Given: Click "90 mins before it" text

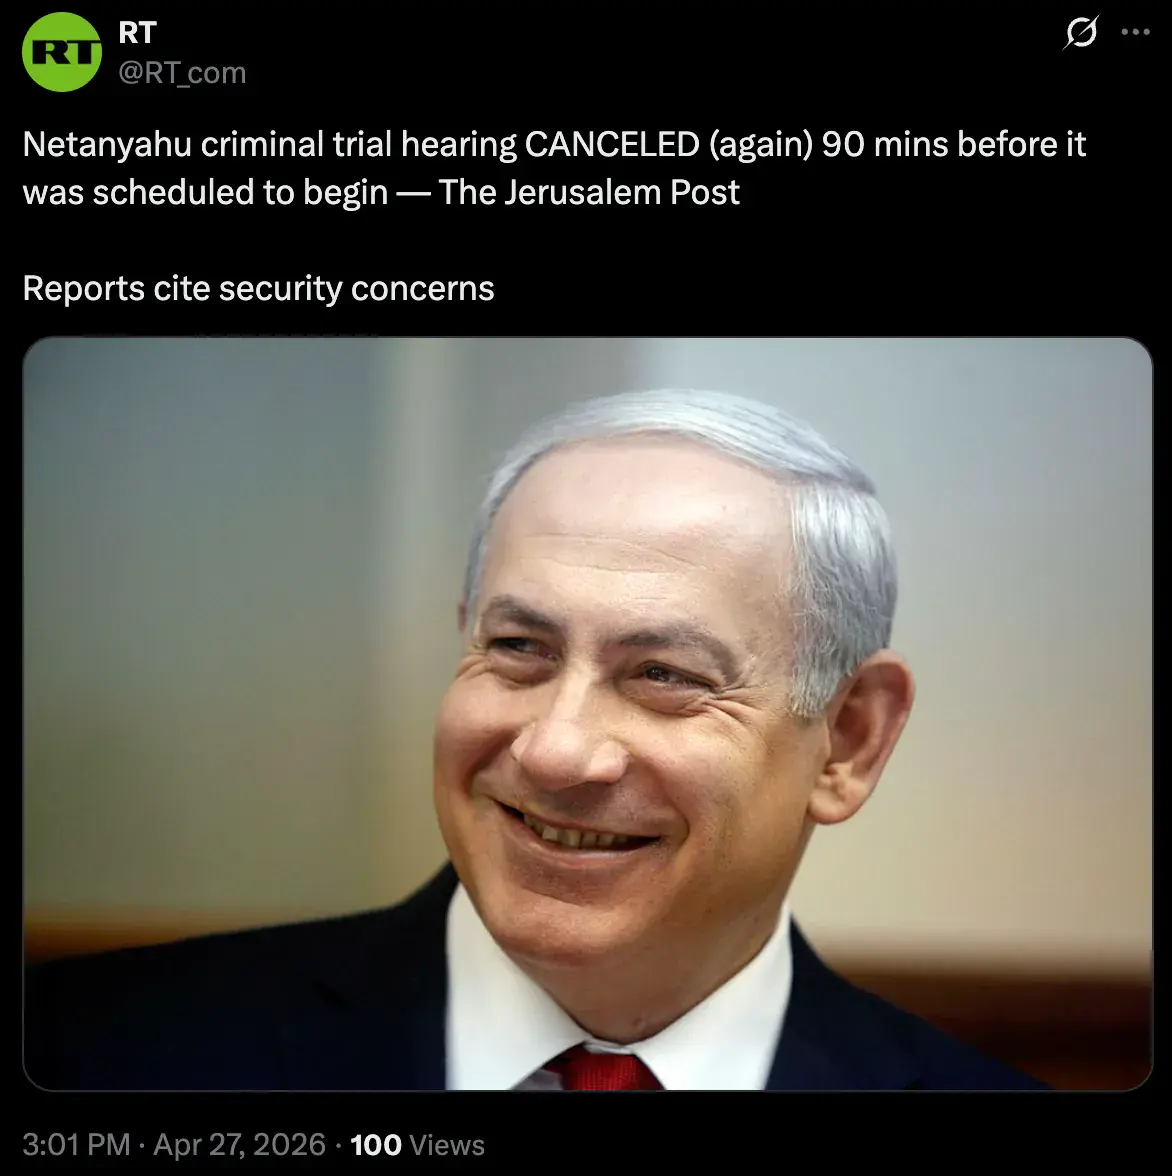Looking at the screenshot, I should pyautogui.click(x=954, y=144).
